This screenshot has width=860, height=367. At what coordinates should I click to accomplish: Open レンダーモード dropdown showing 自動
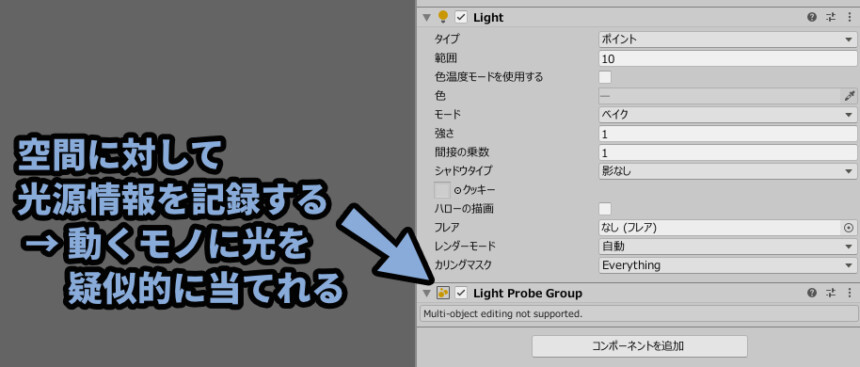click(x=727, y=247)
